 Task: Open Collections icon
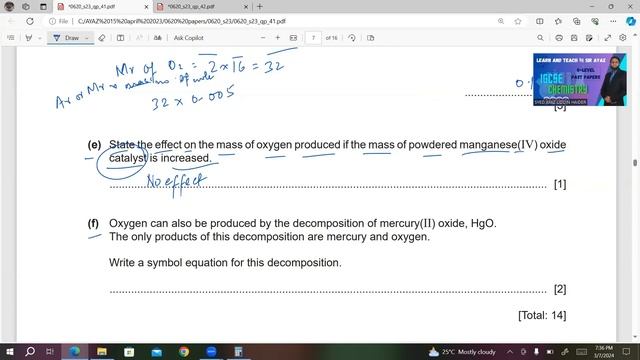577,21
